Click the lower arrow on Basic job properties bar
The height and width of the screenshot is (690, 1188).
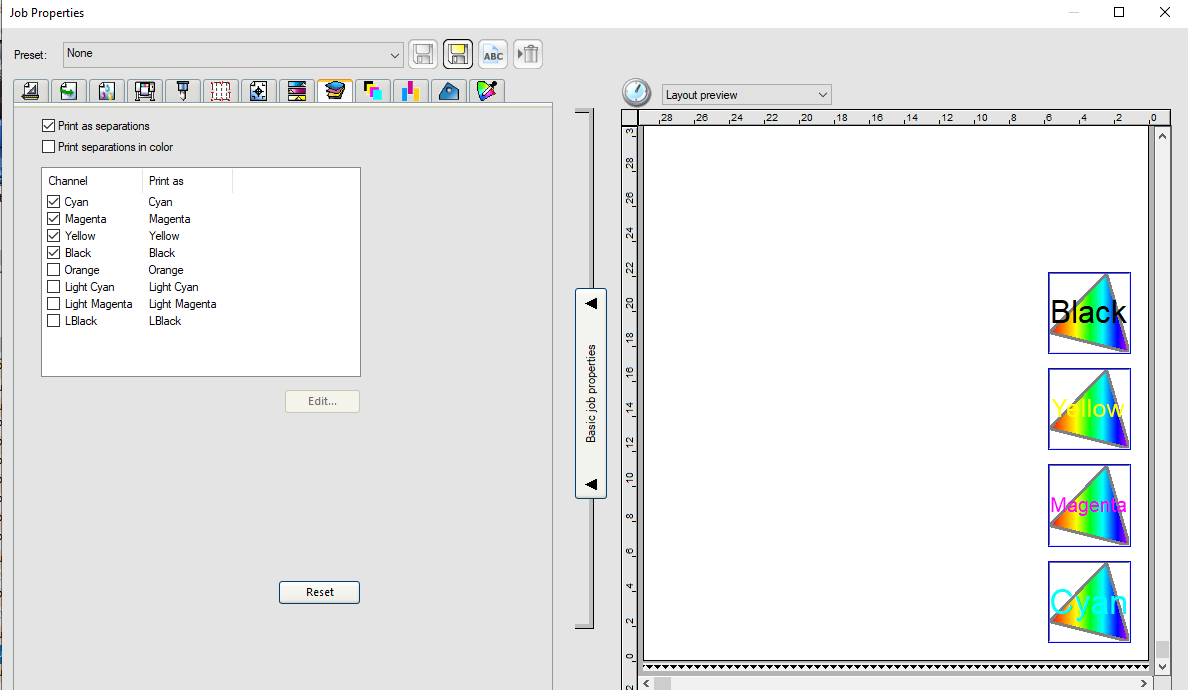point(591,484)
